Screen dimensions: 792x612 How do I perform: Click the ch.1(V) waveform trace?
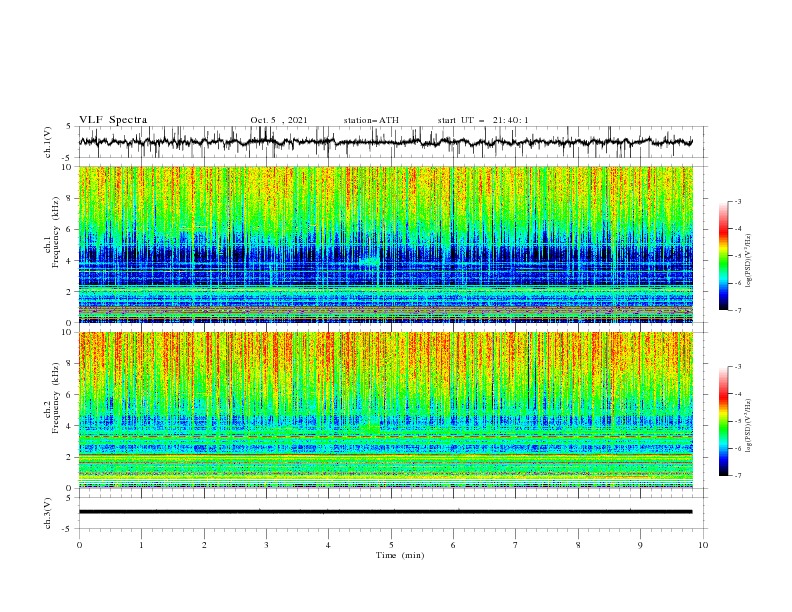(385, 142)
